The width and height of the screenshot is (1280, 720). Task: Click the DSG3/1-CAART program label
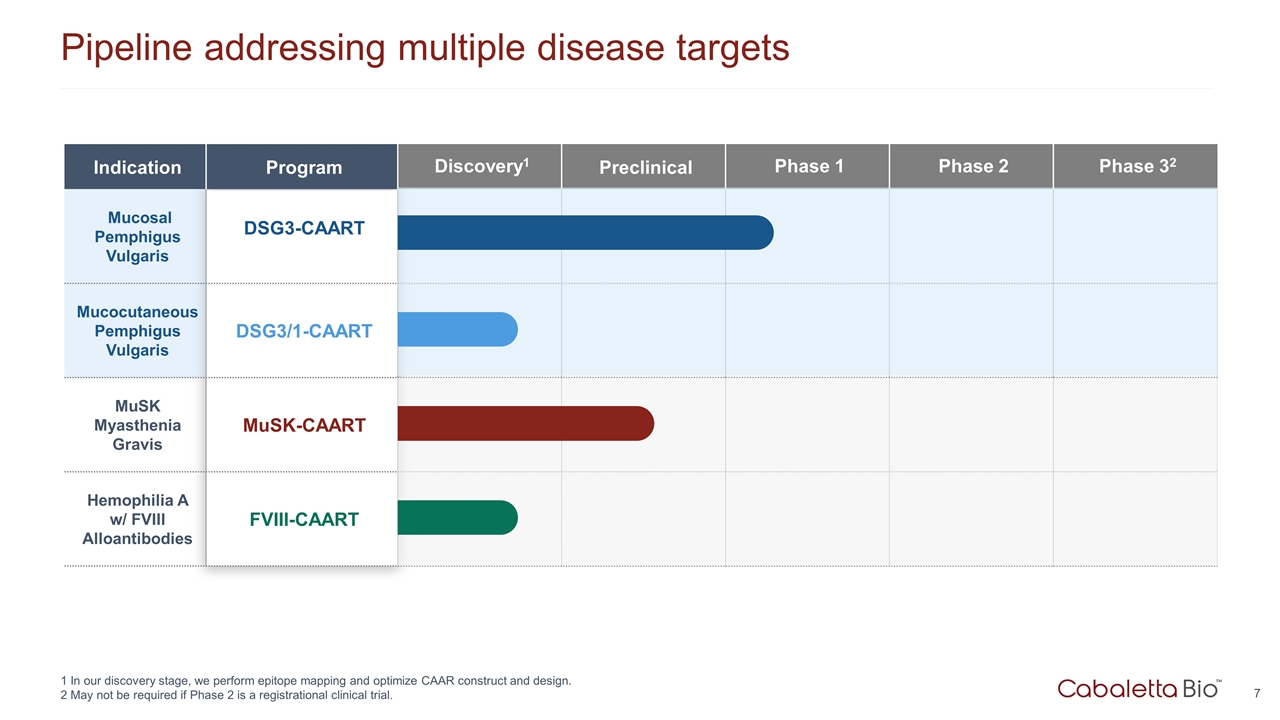click(x=304, y=331)
